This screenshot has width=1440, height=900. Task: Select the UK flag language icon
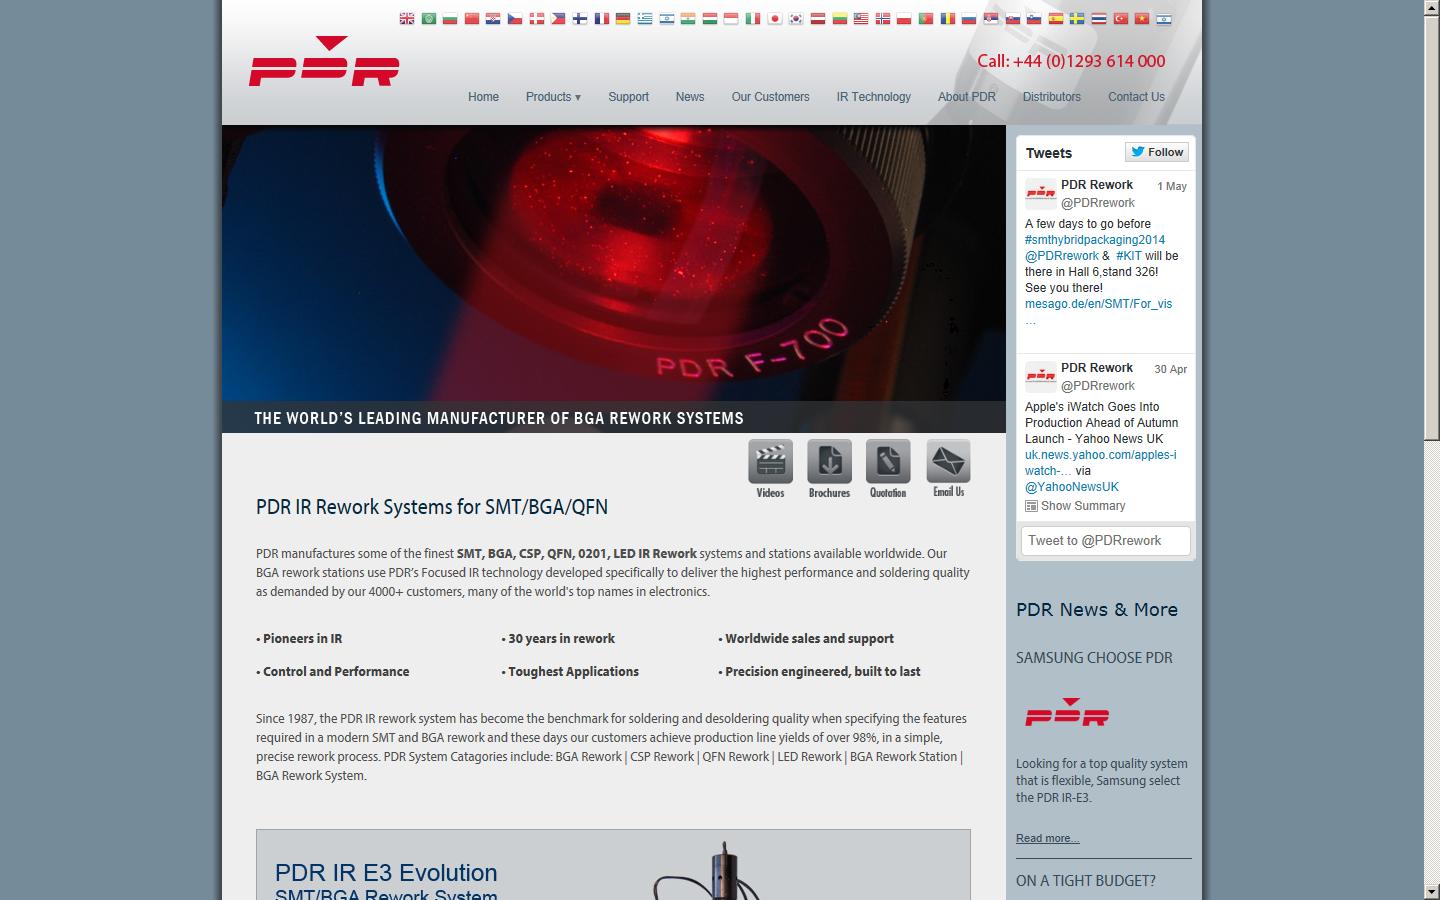tap(407, 17)
